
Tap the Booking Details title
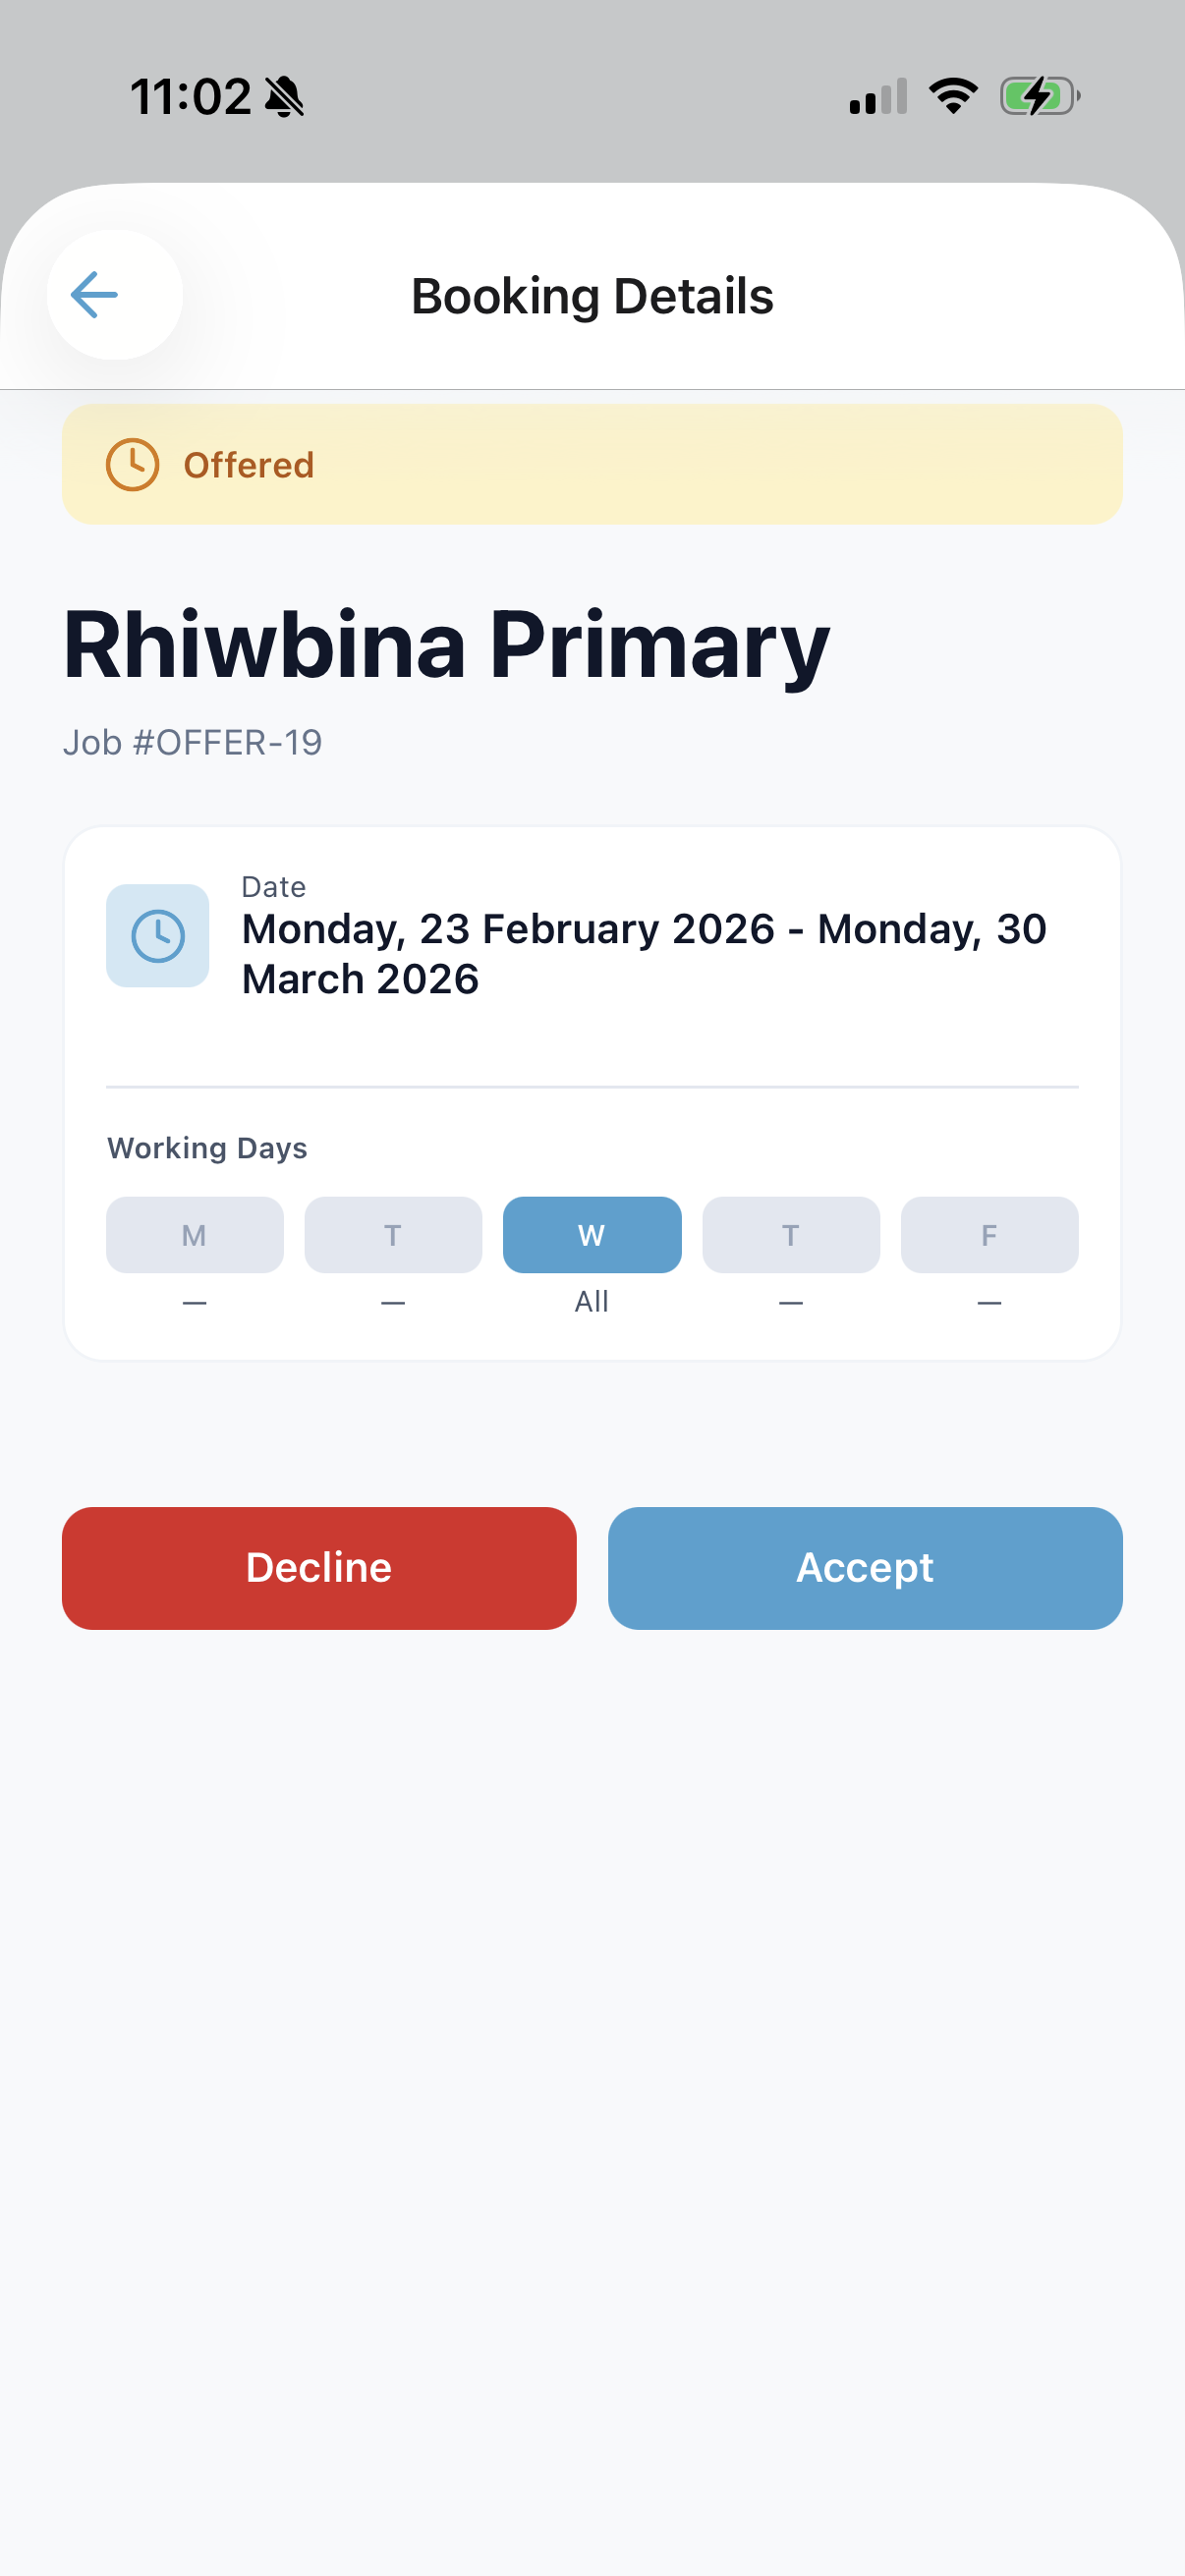(x=592, y=296)
